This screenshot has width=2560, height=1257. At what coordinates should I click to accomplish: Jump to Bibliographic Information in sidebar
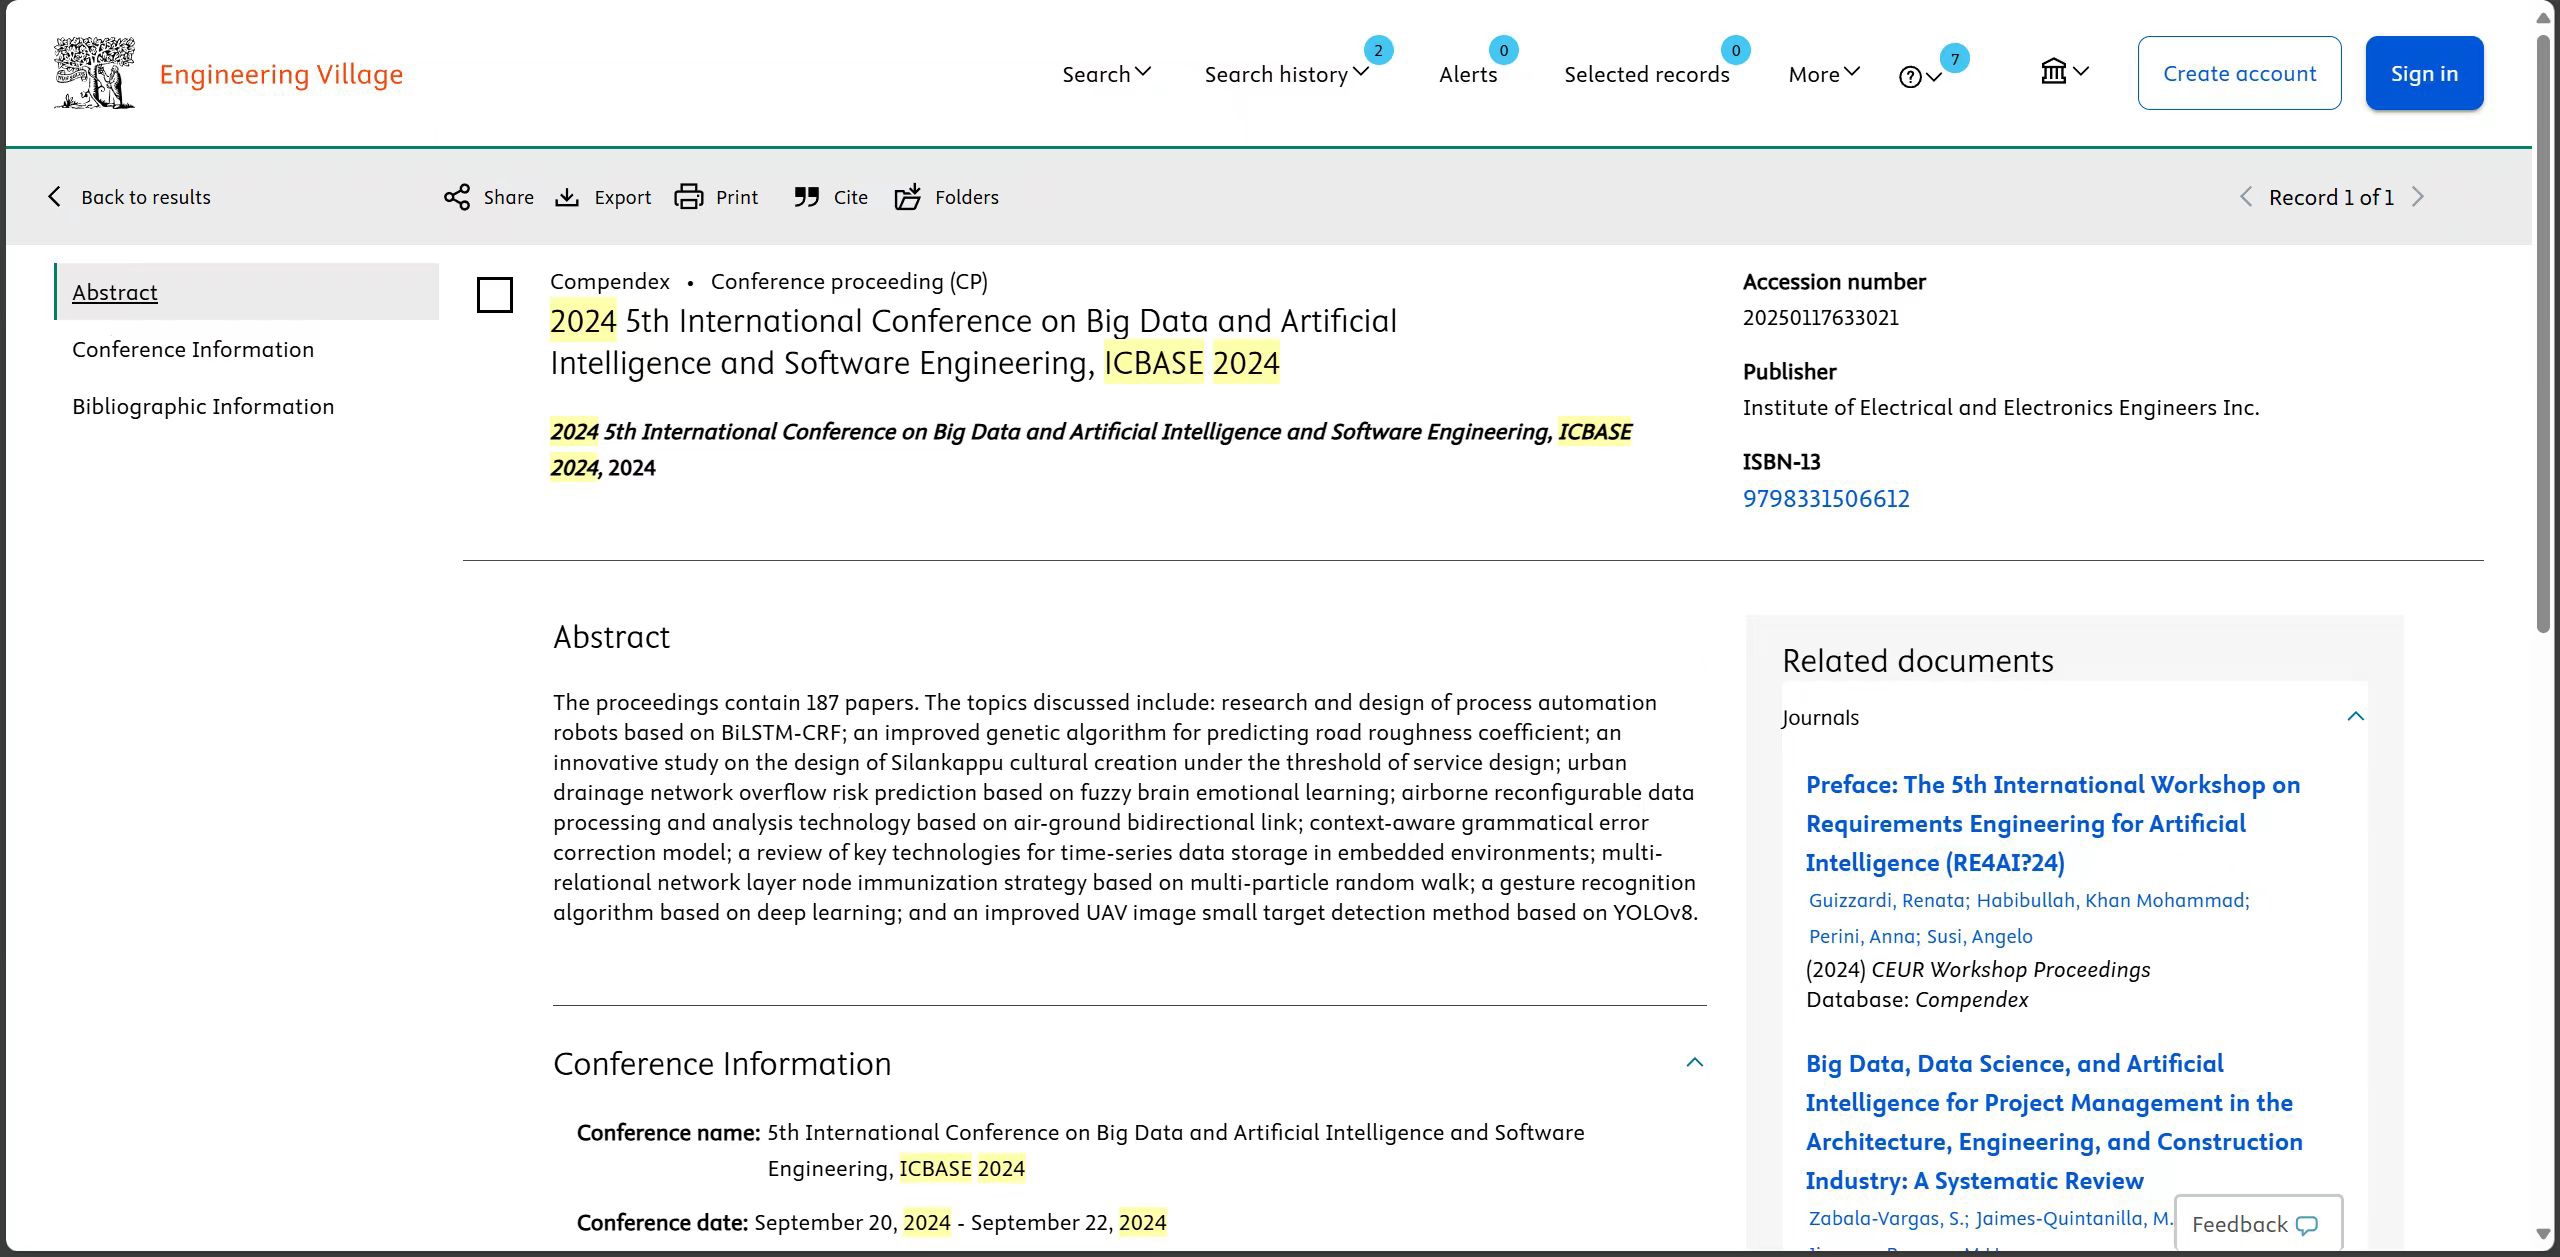pyautogui.click(x=203, y=406)
